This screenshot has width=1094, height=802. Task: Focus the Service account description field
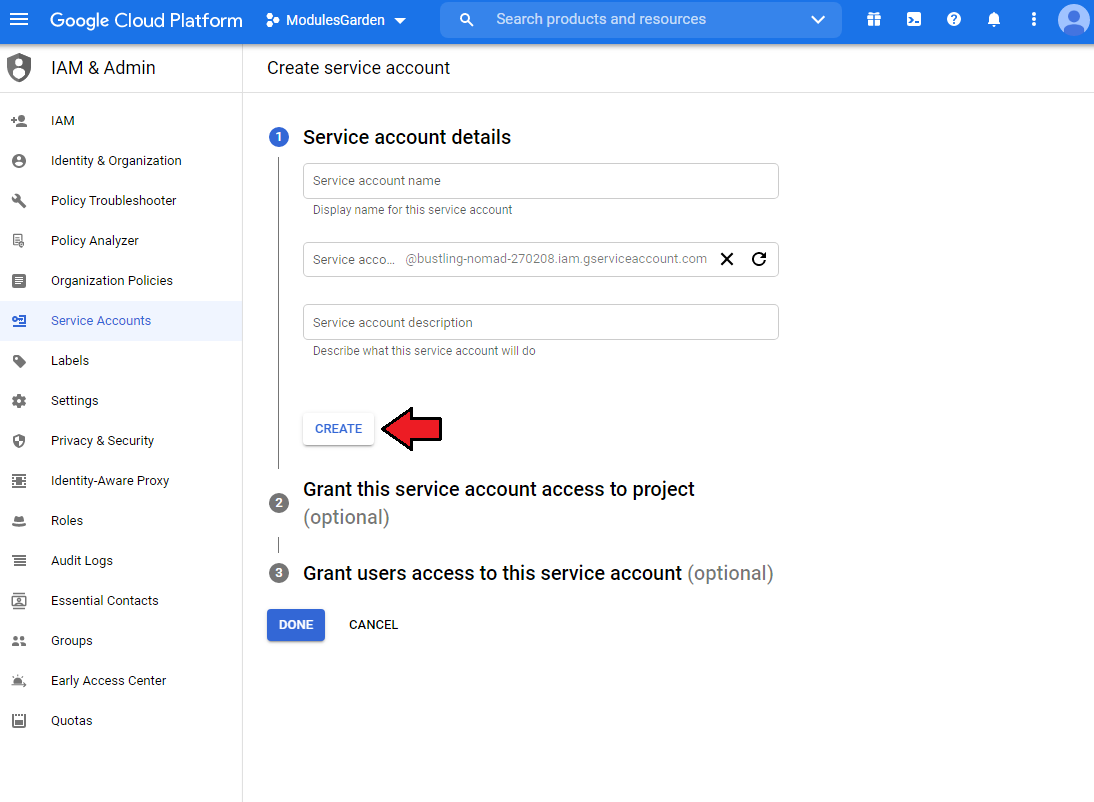[x=541, y=322]
